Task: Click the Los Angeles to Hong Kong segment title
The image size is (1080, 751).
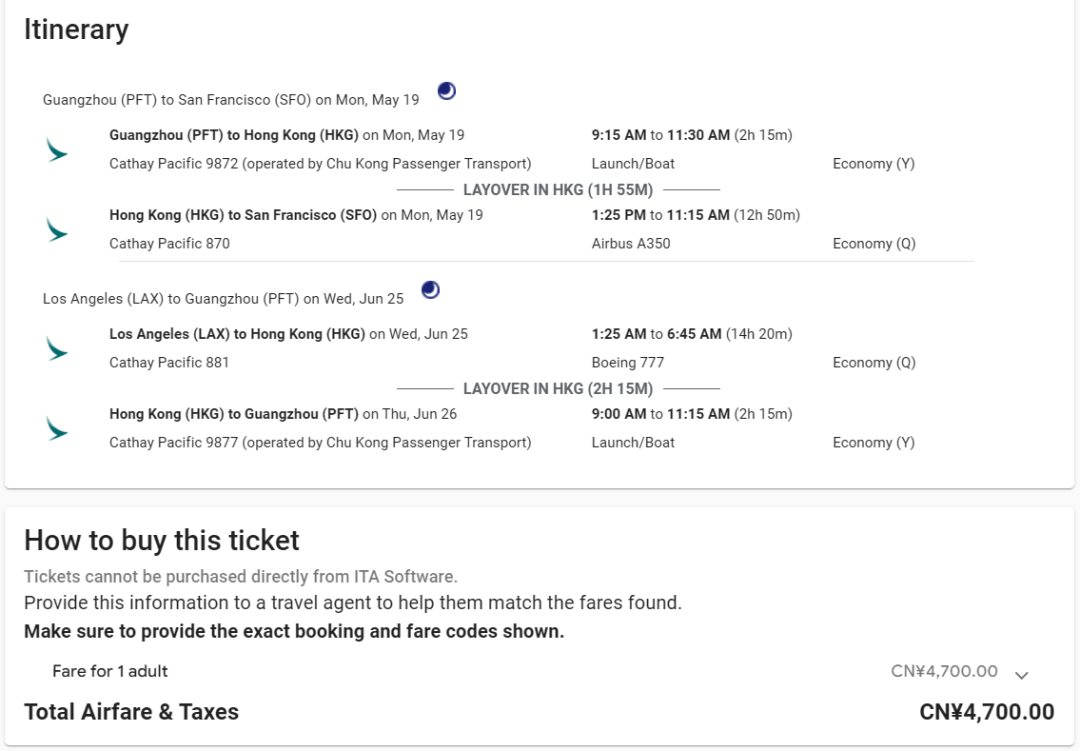Action: point(237,334)
